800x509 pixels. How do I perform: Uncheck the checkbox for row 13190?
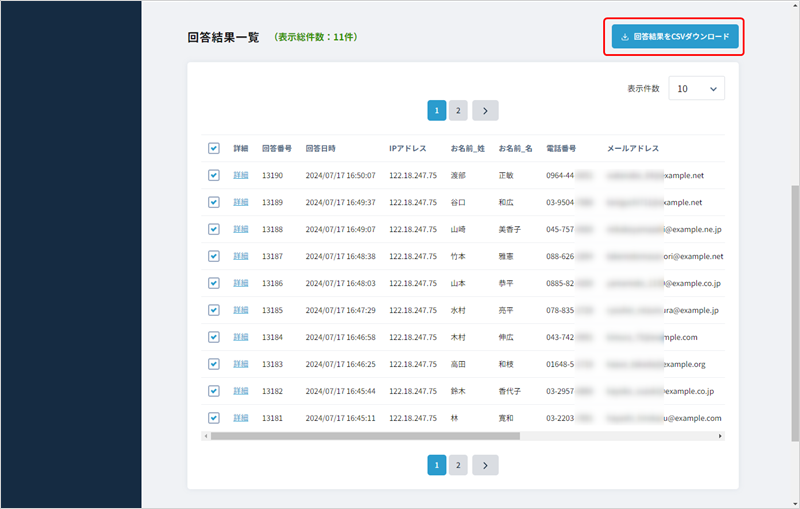pos(214,175)
